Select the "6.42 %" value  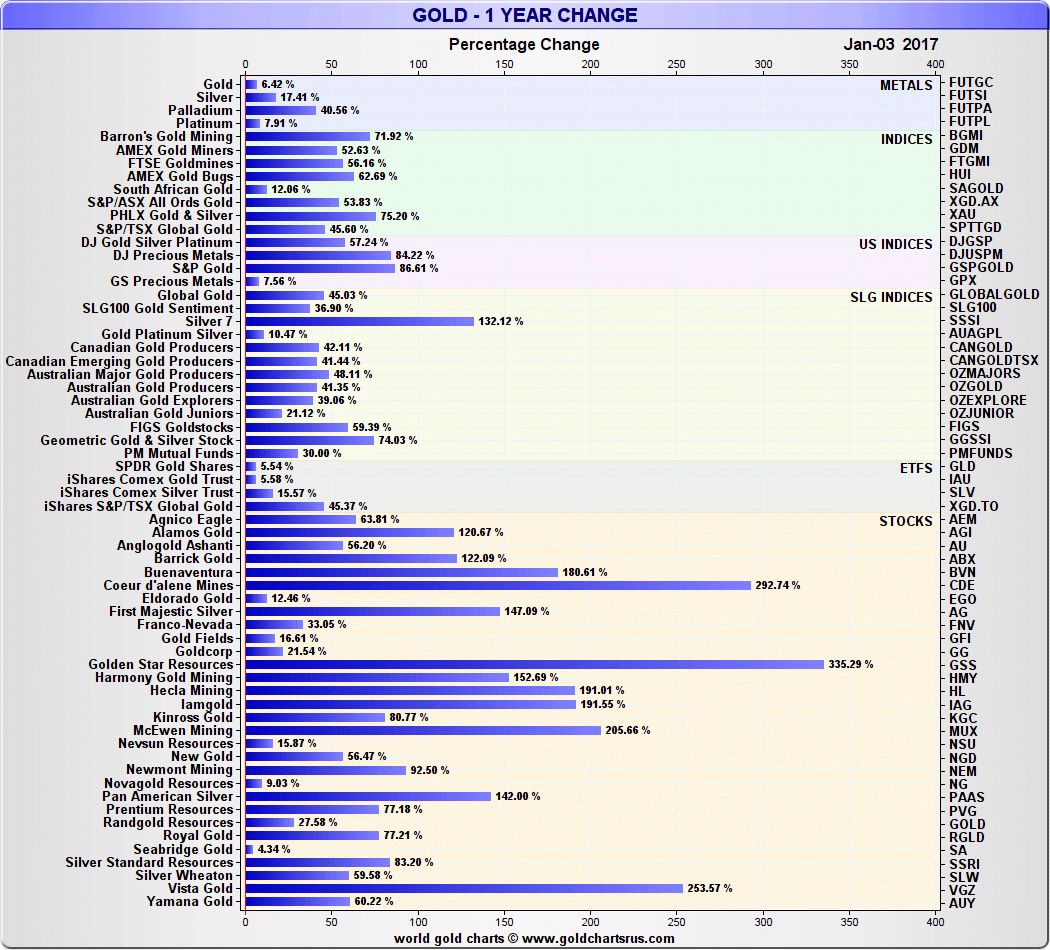[278, 84]
